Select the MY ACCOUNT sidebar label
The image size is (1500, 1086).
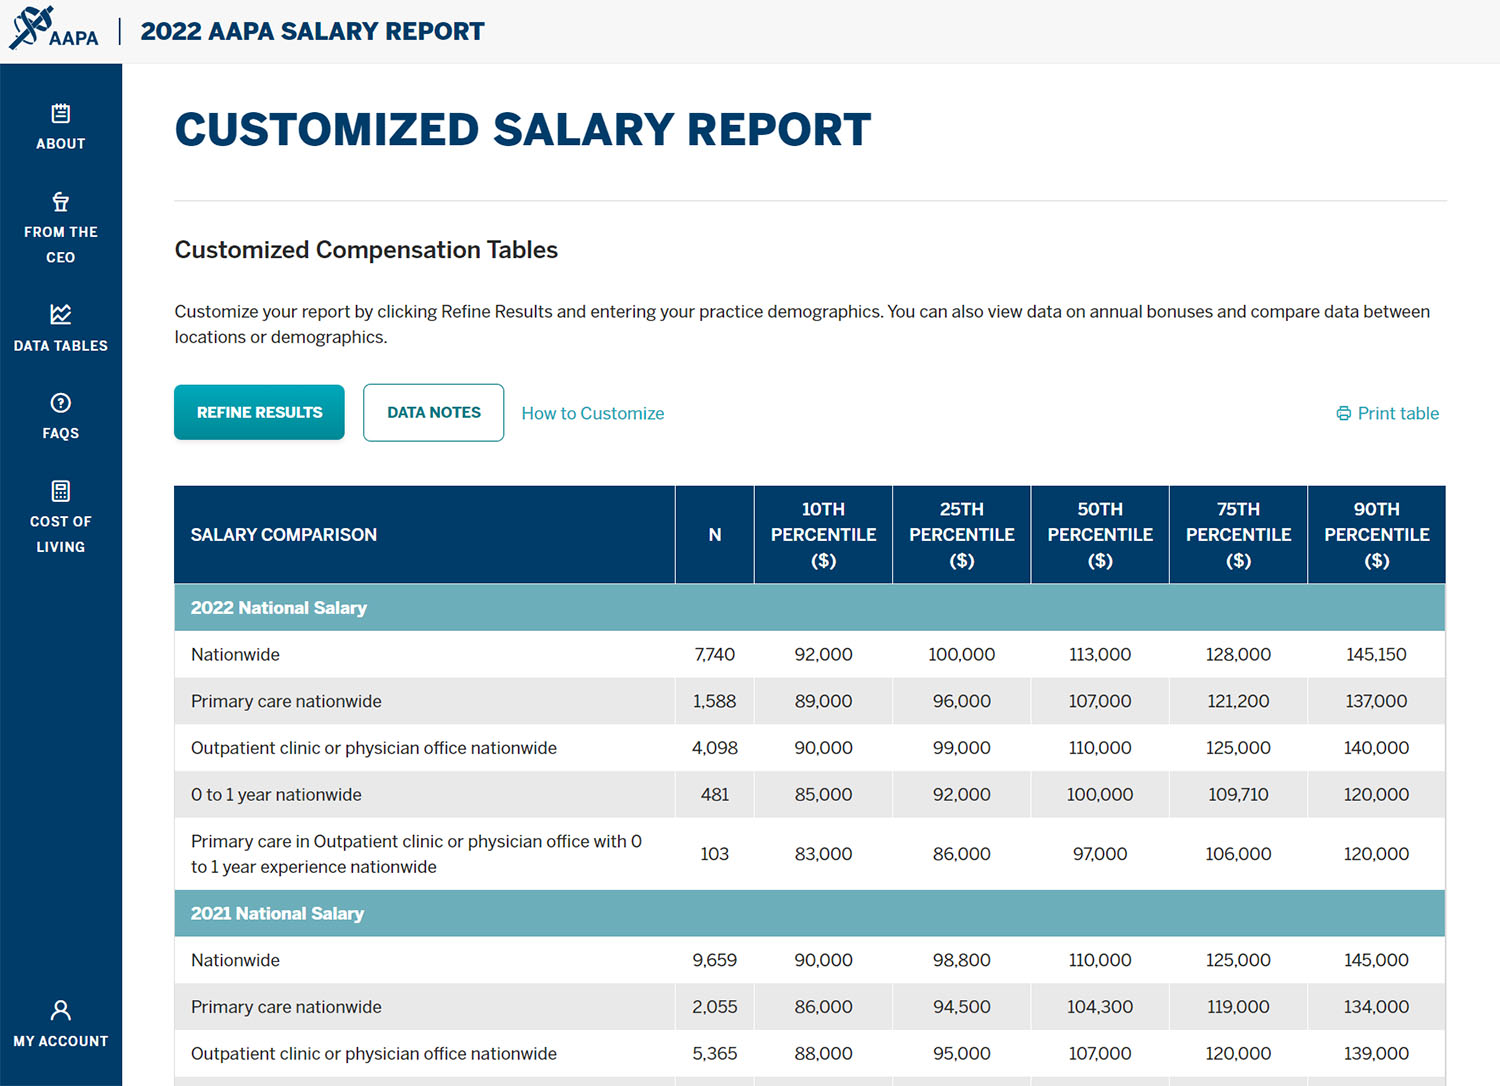pyautogui.click(x=61, y=1041)
